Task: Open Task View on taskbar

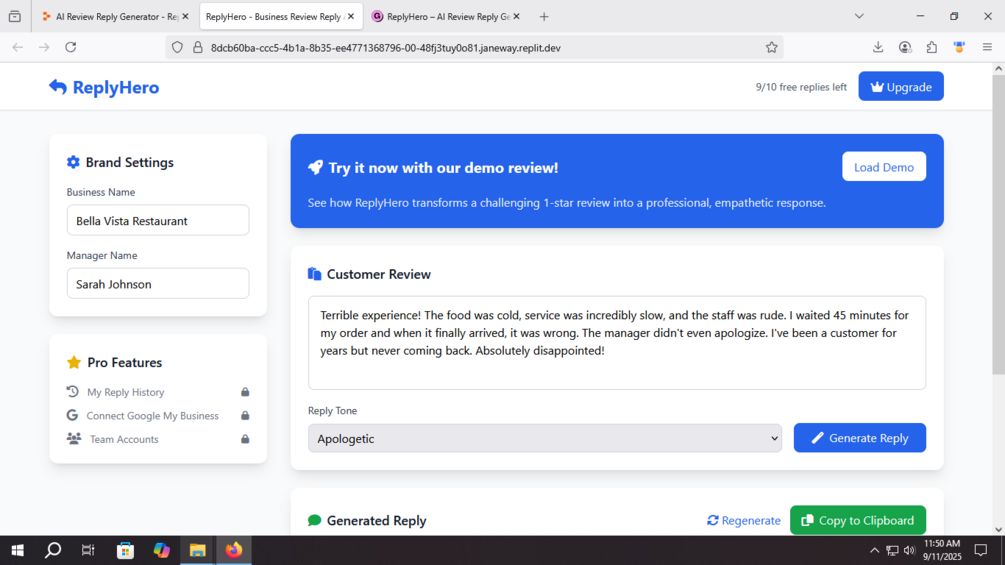Action: click(88, 550)
